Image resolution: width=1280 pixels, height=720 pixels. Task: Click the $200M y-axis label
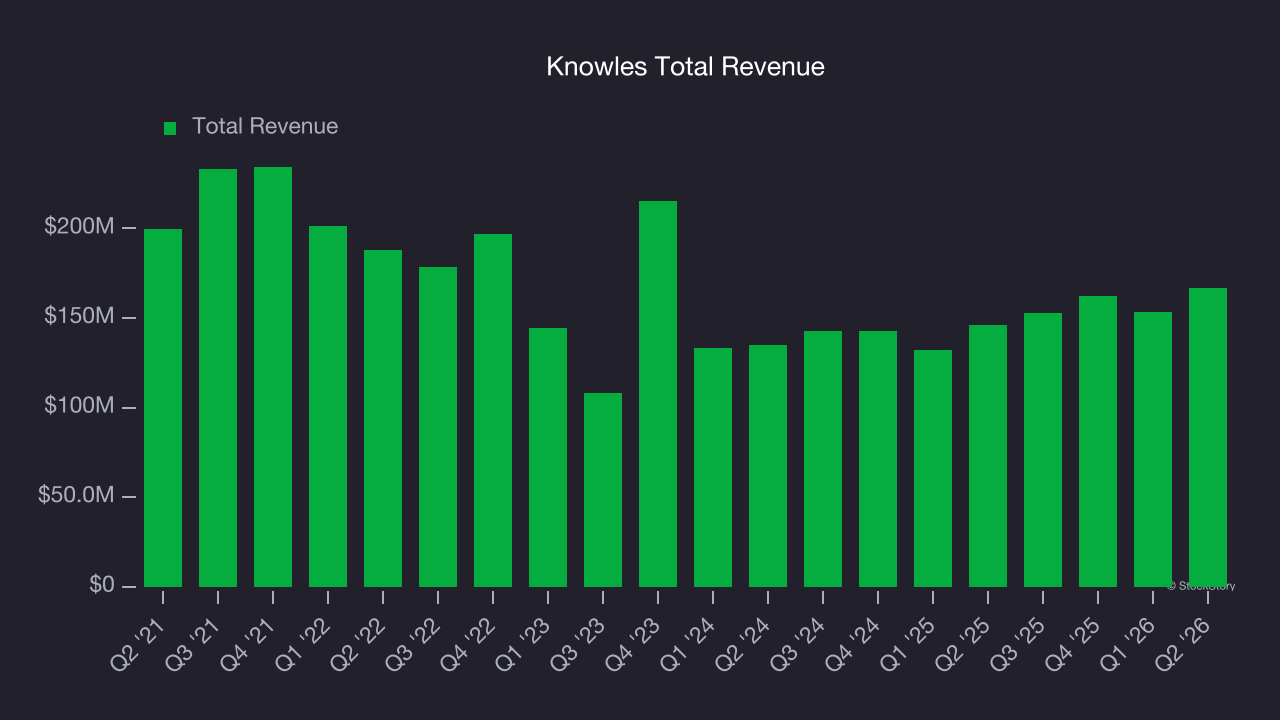tap(79, 227)
